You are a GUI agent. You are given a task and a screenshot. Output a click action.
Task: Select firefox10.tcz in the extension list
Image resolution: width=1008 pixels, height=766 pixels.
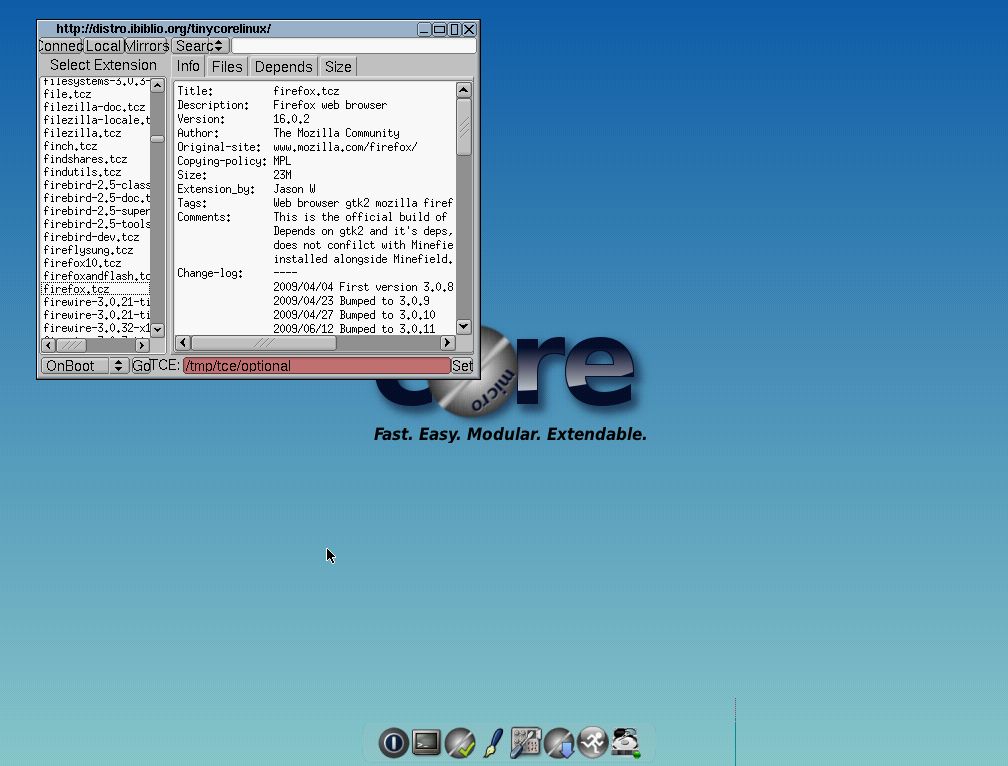click(96, 263)
